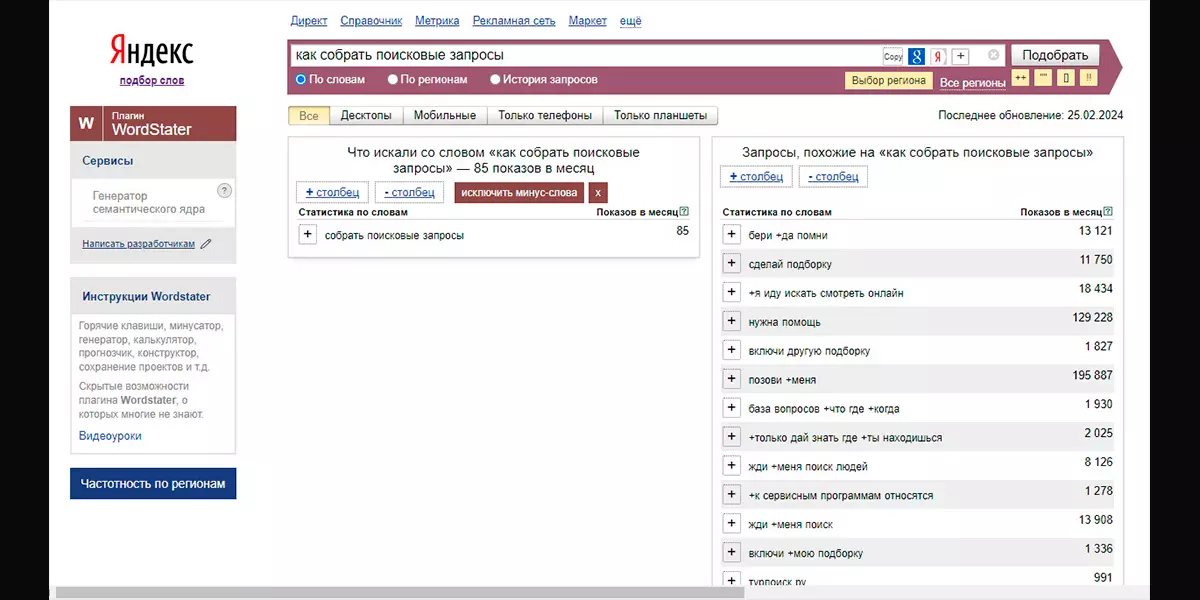Click the horizontal scrollbar at the bottom

[400, 593]
